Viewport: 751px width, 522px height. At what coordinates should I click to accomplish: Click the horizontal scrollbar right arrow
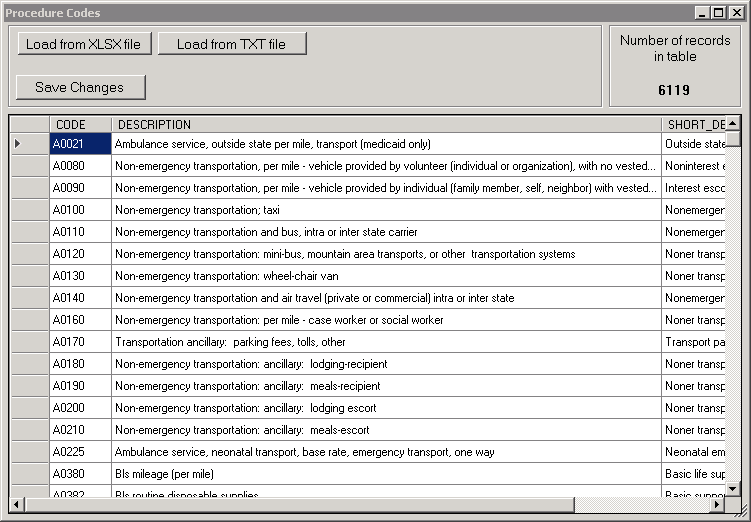(x=717, y=504)
